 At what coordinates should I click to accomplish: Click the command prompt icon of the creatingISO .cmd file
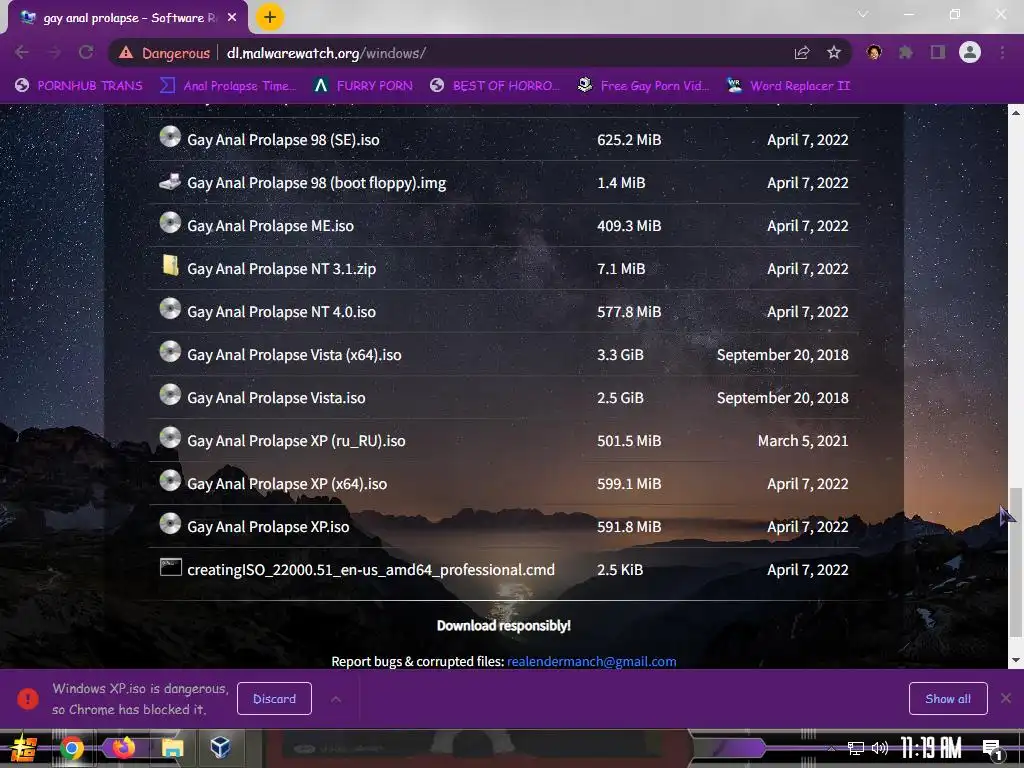170,567
